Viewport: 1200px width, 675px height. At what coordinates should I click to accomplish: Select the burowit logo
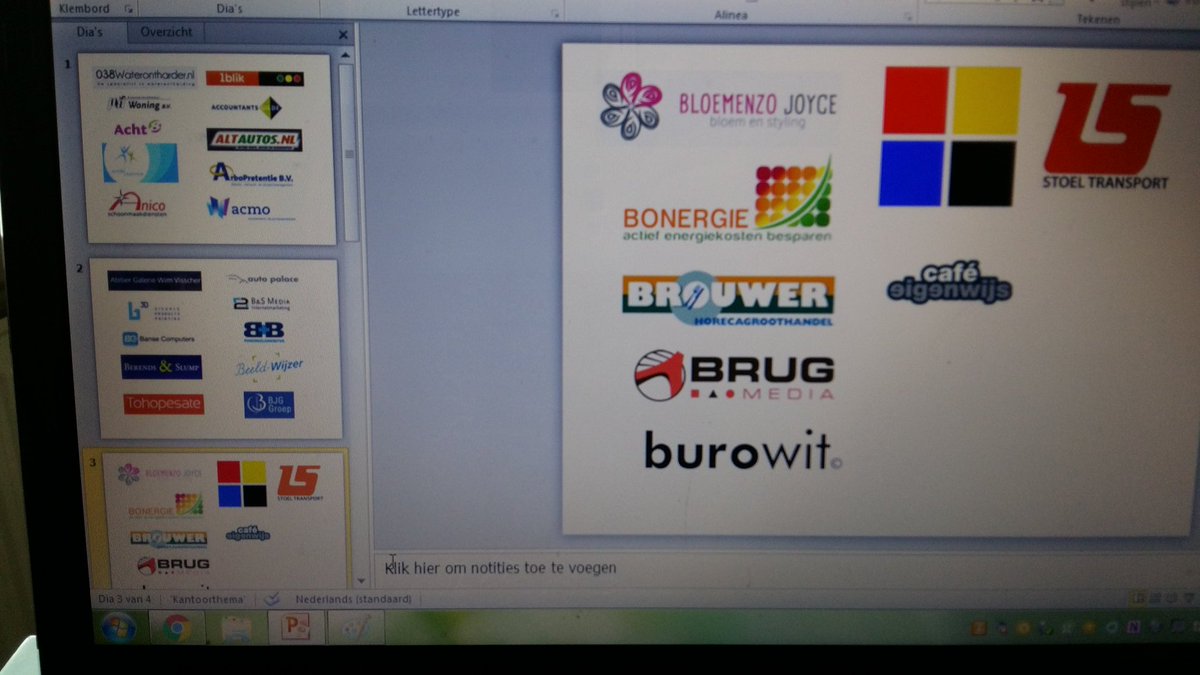[743, 450]
